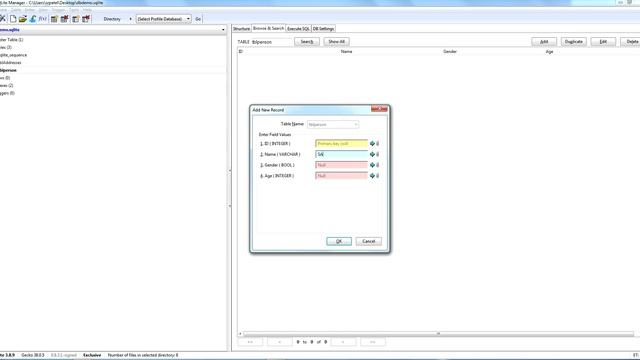640x360 pixels.
Task: Select tblAddresses table in tree
Action: point(11,62)
